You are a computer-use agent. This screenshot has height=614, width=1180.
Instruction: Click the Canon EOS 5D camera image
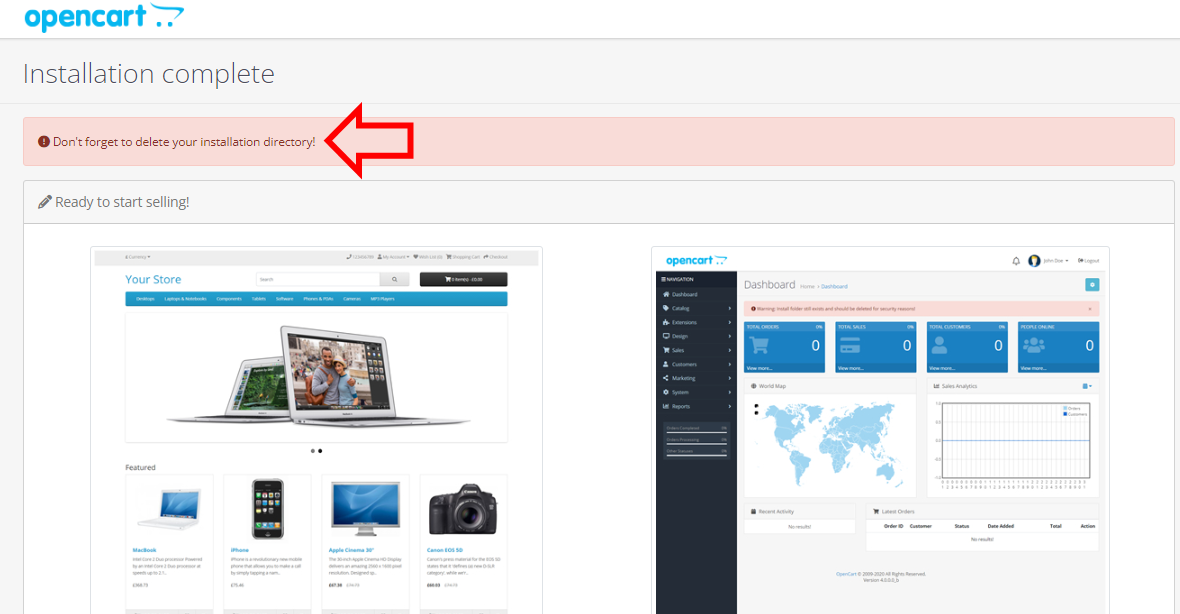463,509
